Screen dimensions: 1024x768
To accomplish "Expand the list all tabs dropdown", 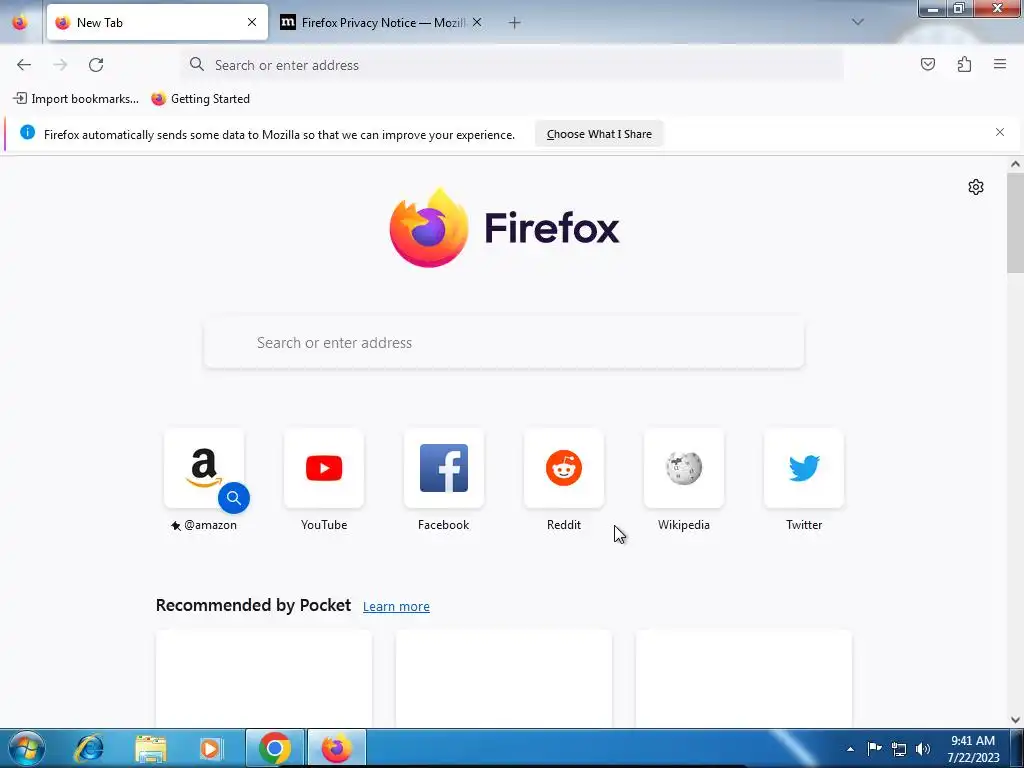I will point(858,22).
